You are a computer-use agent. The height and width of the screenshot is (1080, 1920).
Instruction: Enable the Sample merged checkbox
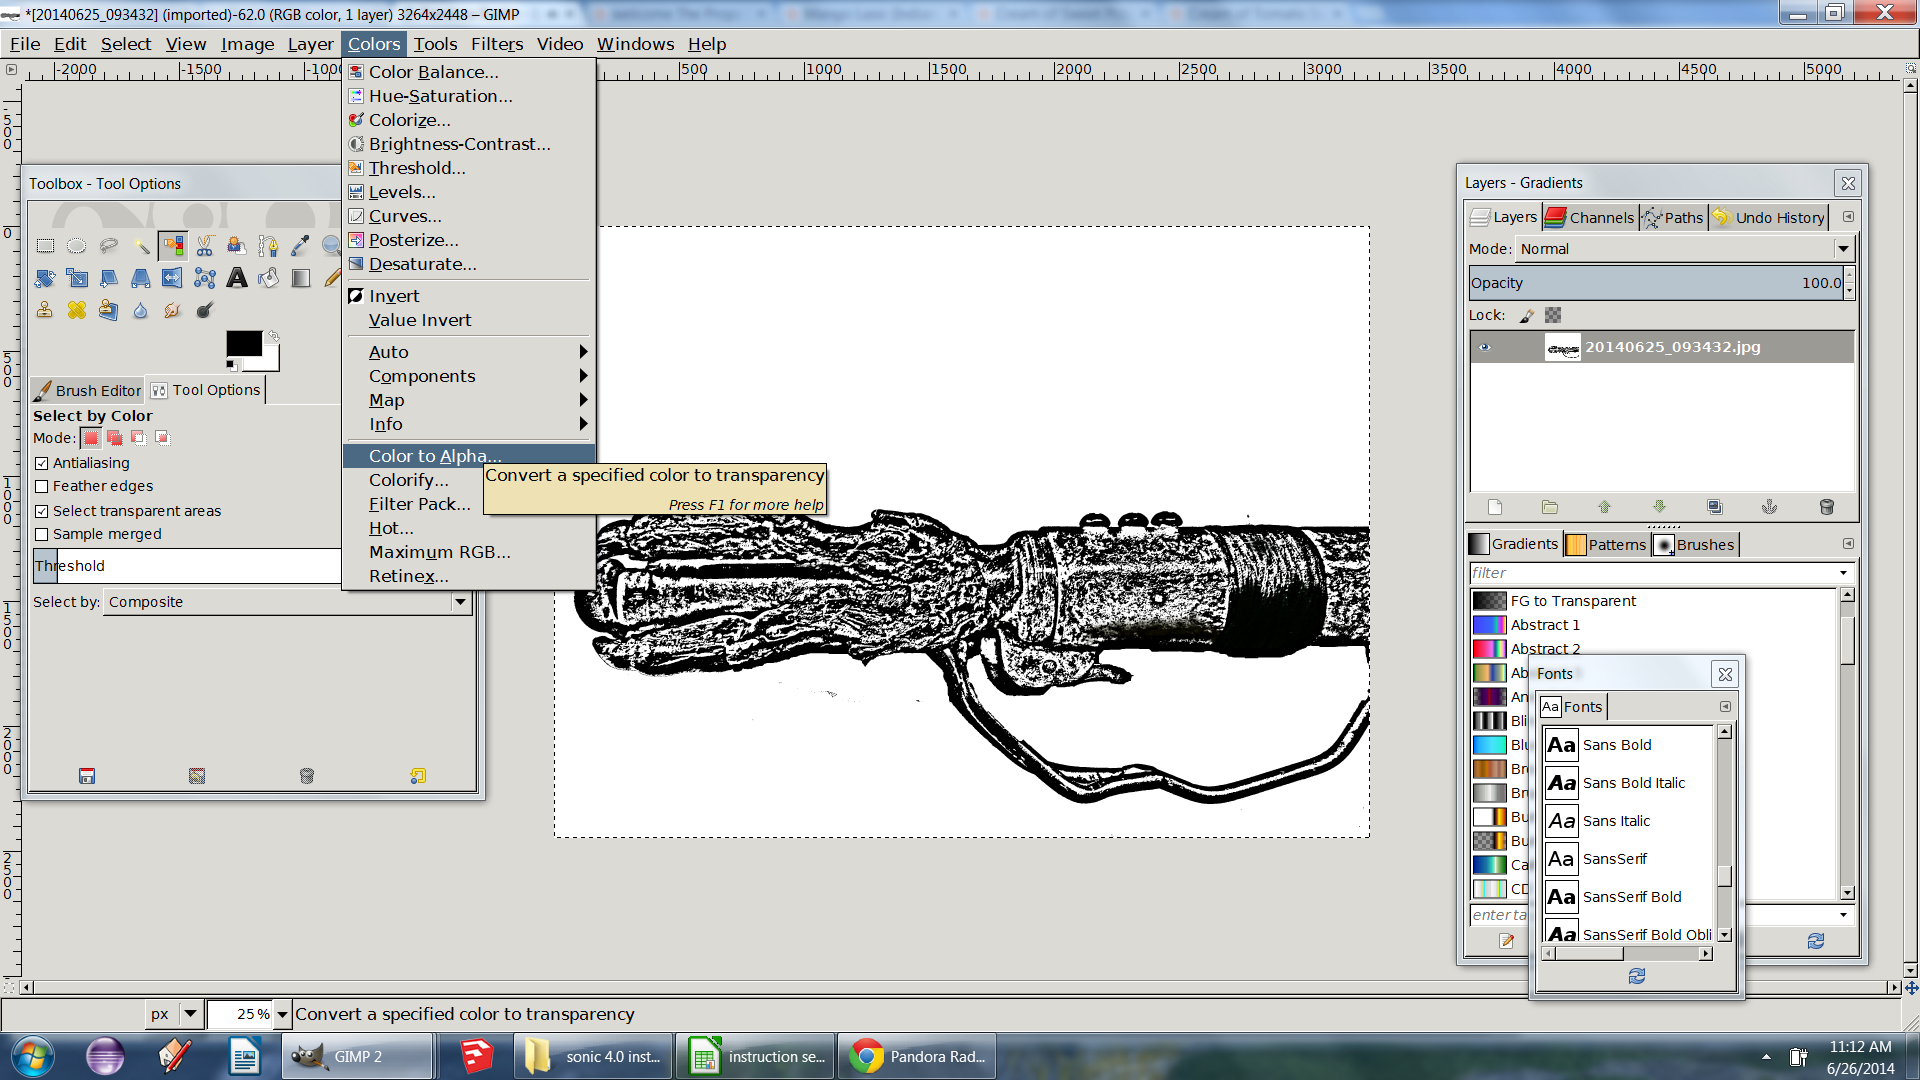[x=42, y=534]
